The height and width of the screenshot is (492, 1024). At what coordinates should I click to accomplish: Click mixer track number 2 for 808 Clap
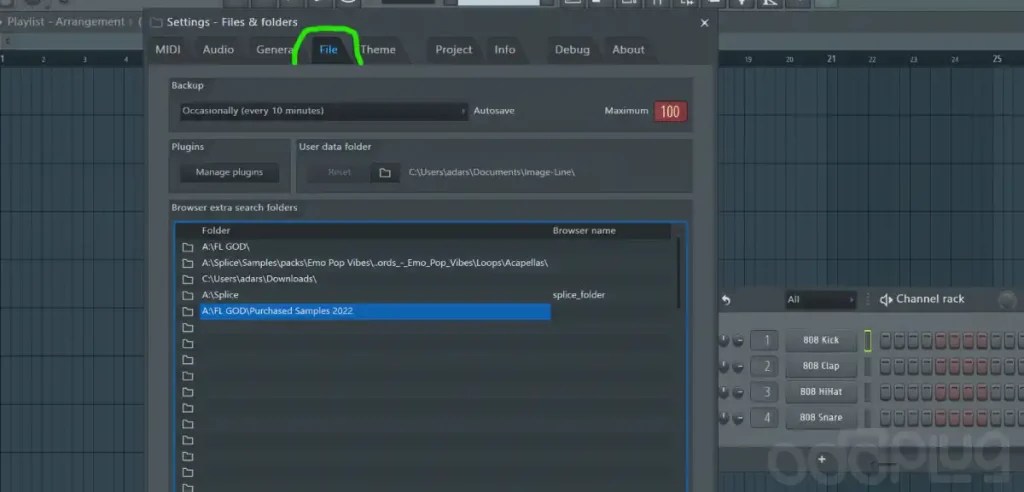[764, 366]
